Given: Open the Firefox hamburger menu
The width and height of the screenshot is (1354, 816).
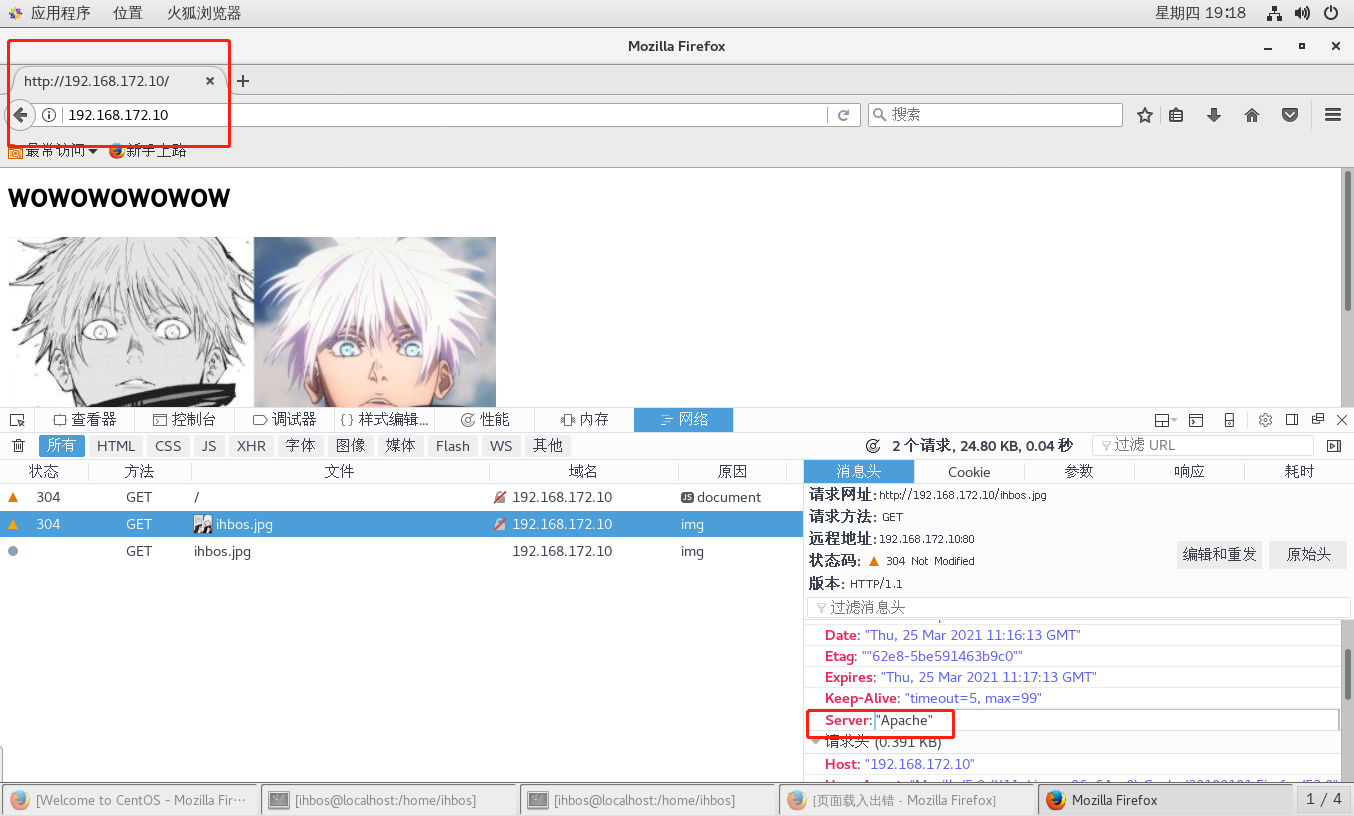Looking at the screenshot, I should (x=1332, y=115).
